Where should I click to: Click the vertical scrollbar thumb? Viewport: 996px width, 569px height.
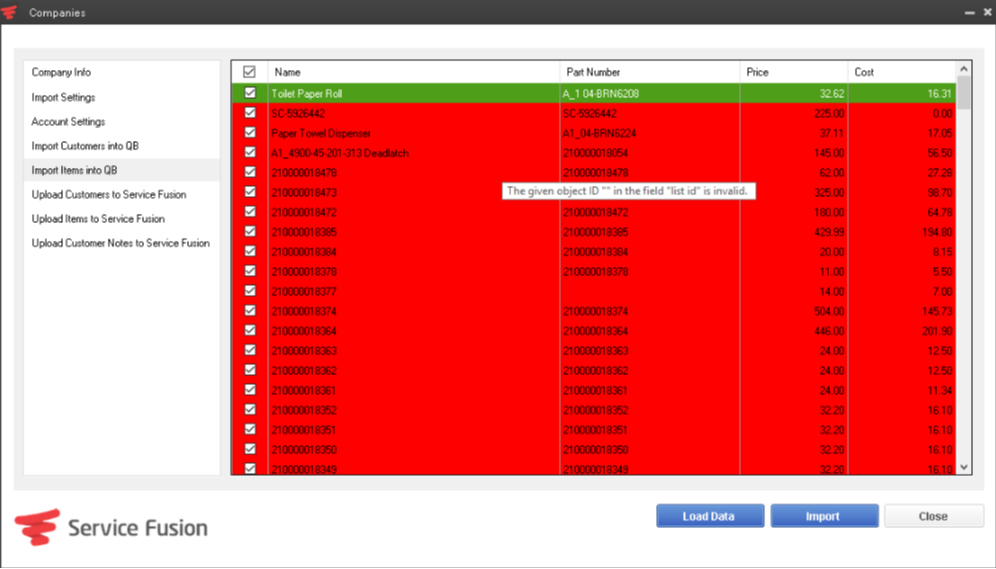tap(964, 93)
